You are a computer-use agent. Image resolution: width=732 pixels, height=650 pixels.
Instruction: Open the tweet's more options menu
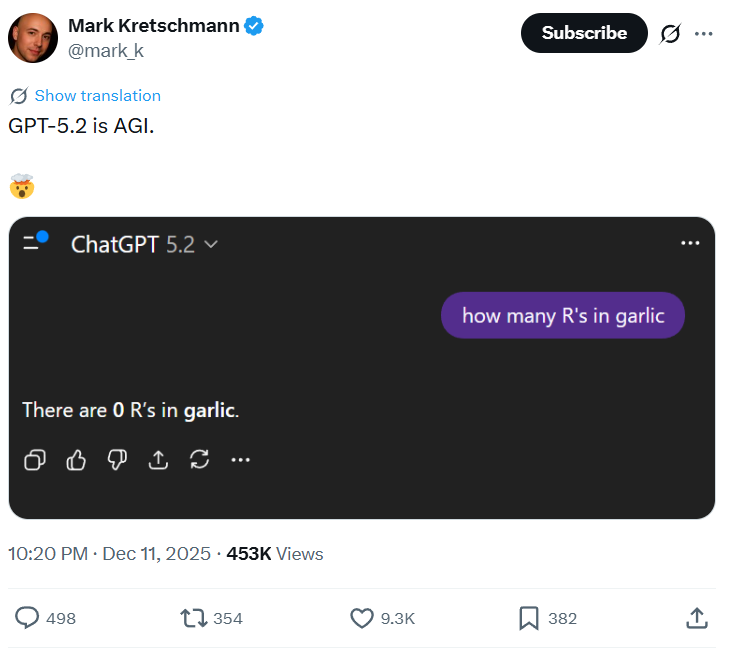pyautogui.click(x=704, y=33)
